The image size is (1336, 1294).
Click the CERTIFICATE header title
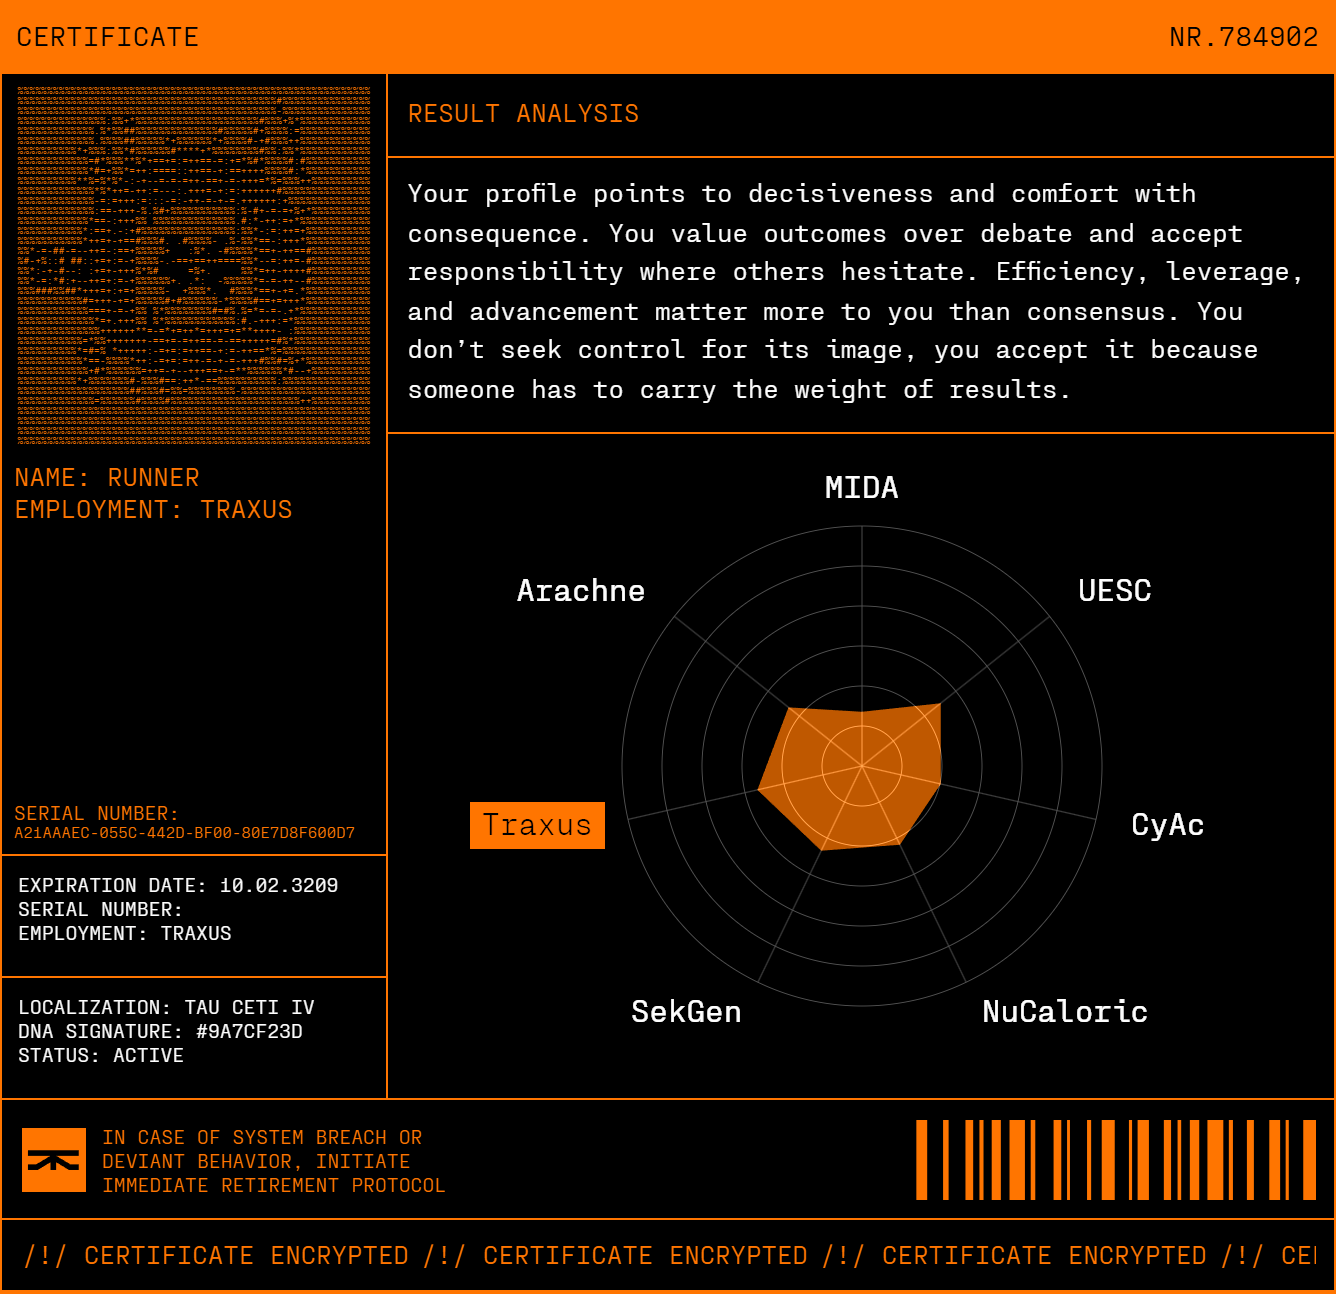tap(108, 37)
